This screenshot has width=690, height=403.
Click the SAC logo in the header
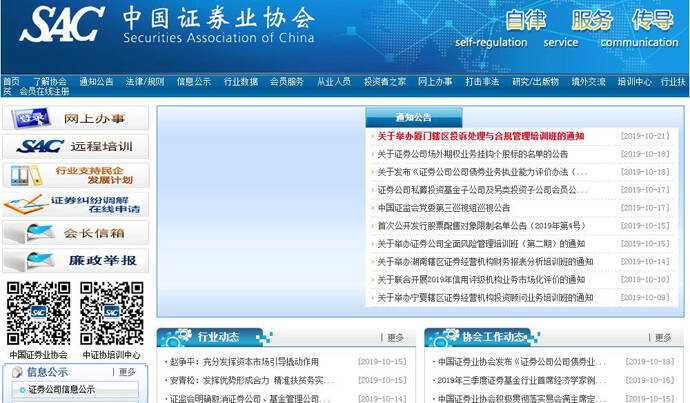[62, 24]
